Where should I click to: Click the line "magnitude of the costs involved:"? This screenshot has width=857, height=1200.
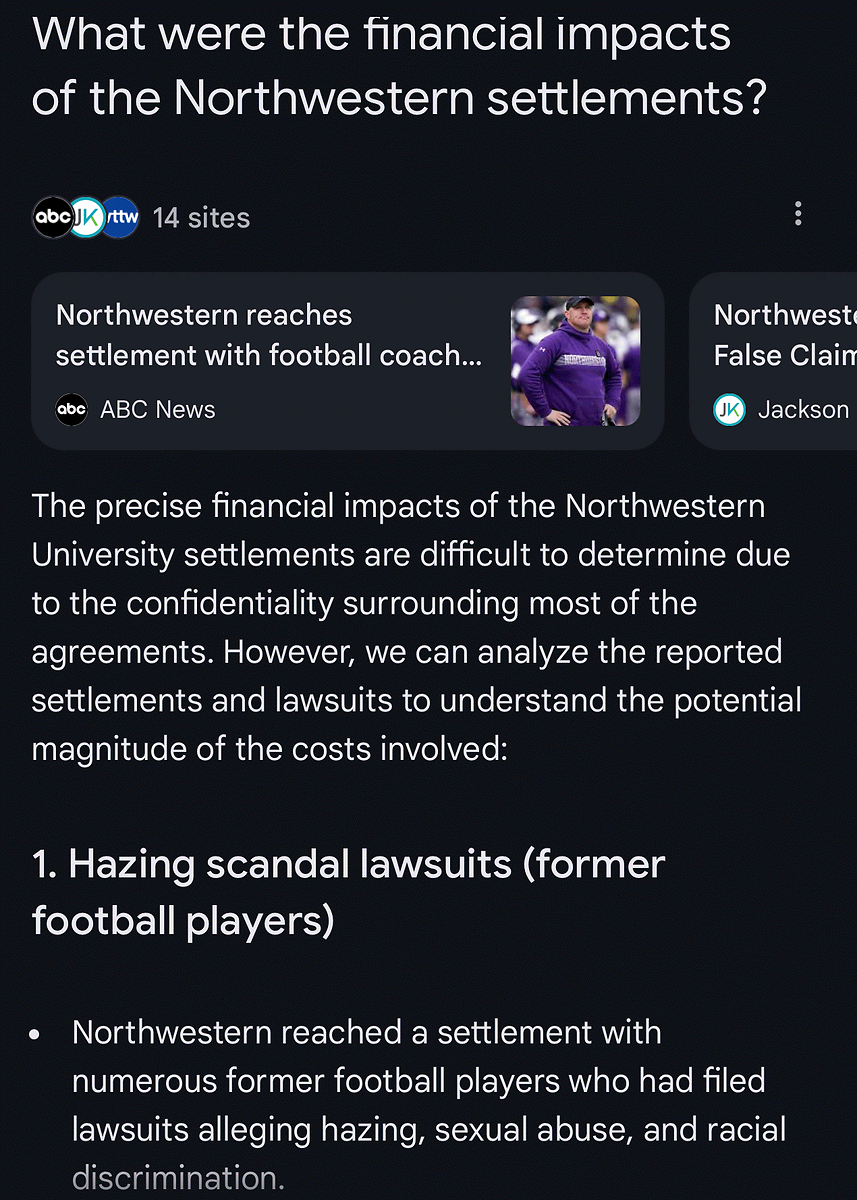click(270, 748)
